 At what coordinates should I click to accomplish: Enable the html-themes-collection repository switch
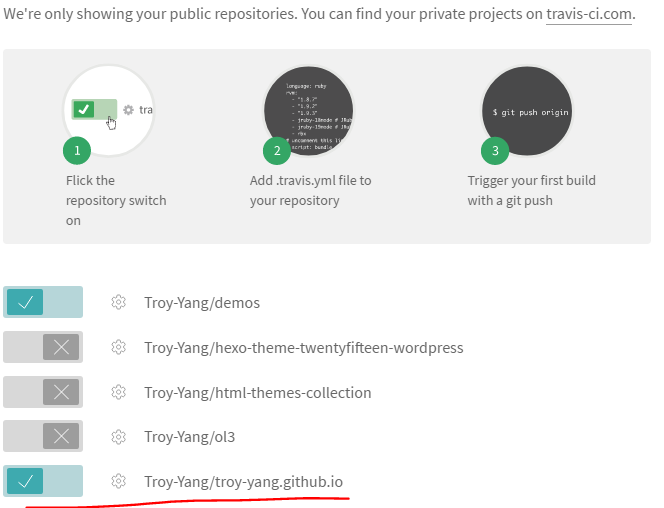pyautogui.click(x=43, y=393)
